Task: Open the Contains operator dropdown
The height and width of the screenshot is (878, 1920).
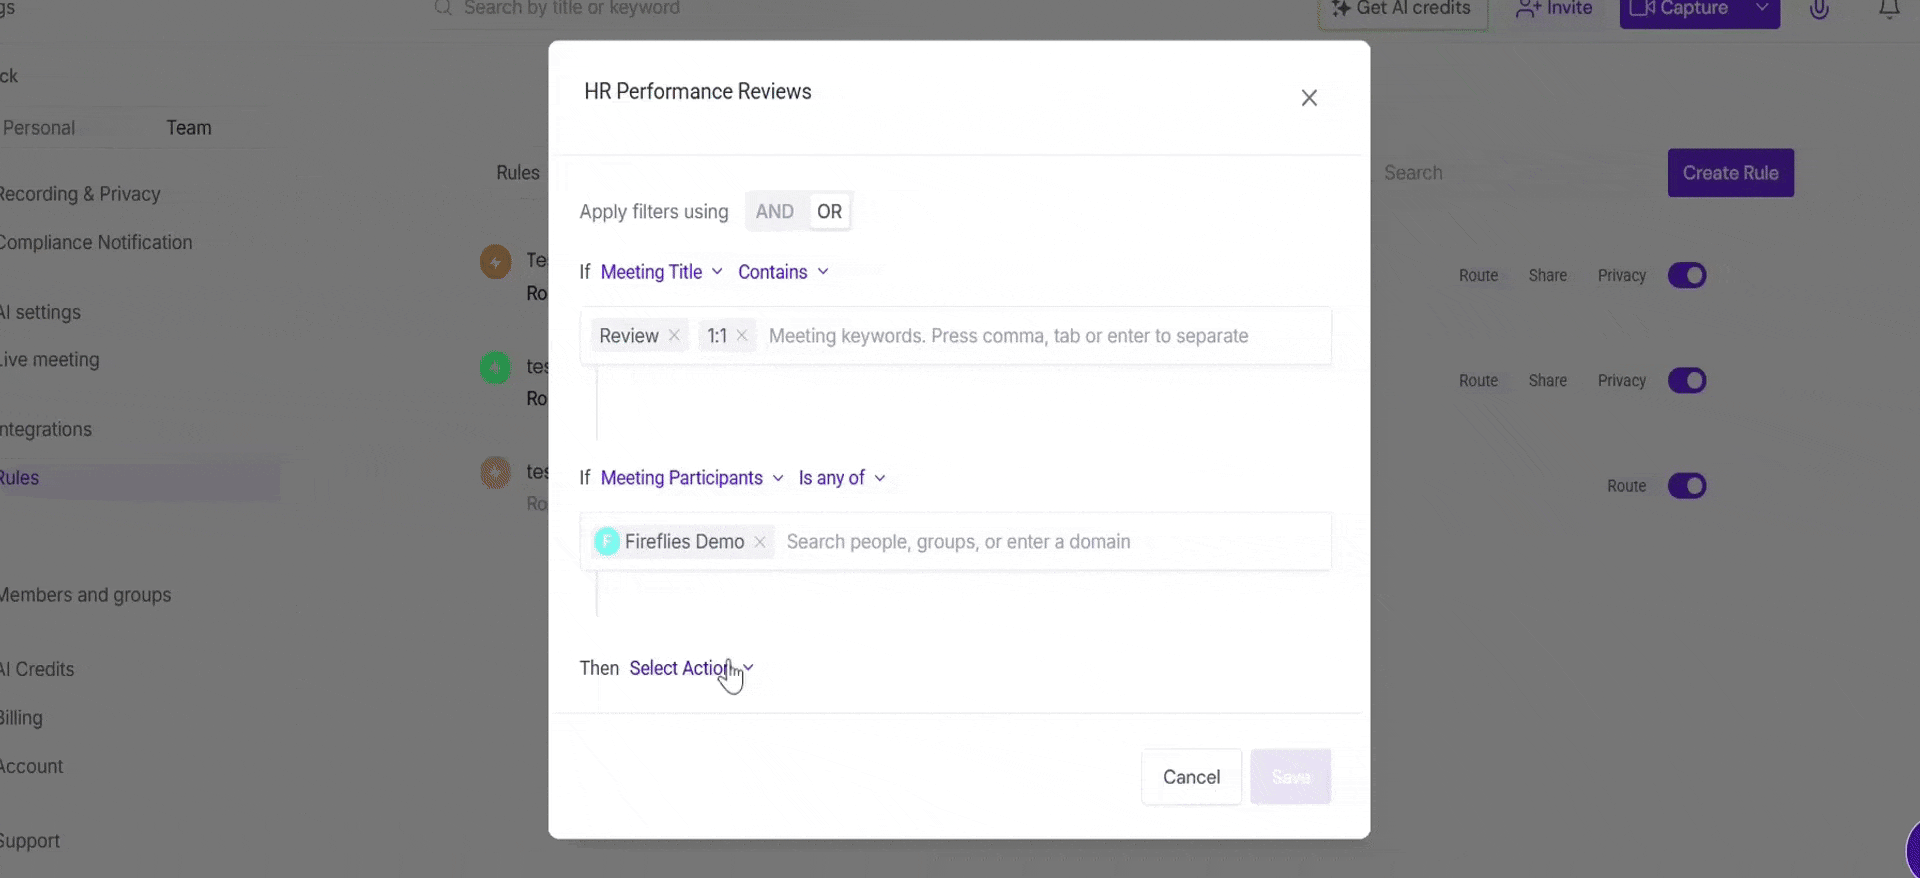Action: tap(783, 272)
